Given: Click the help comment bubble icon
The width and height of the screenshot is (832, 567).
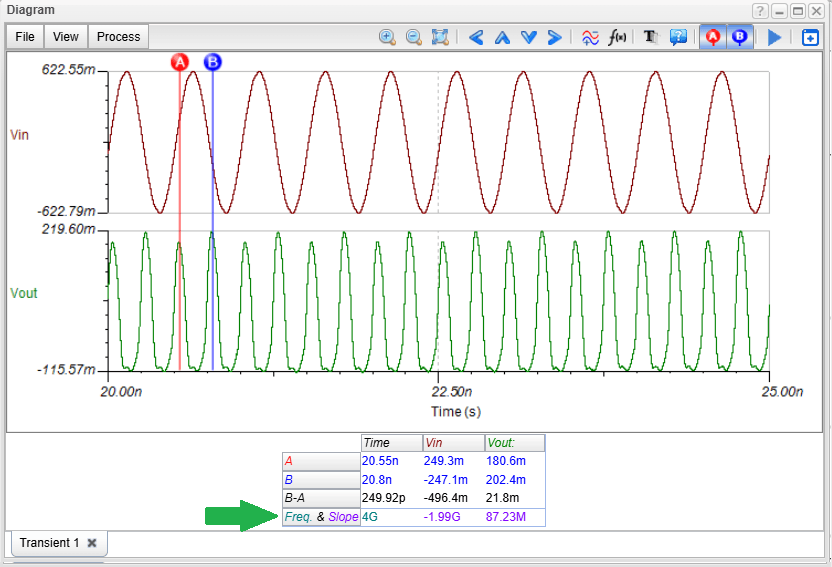Looking at the screenshot, I should 678,37.
